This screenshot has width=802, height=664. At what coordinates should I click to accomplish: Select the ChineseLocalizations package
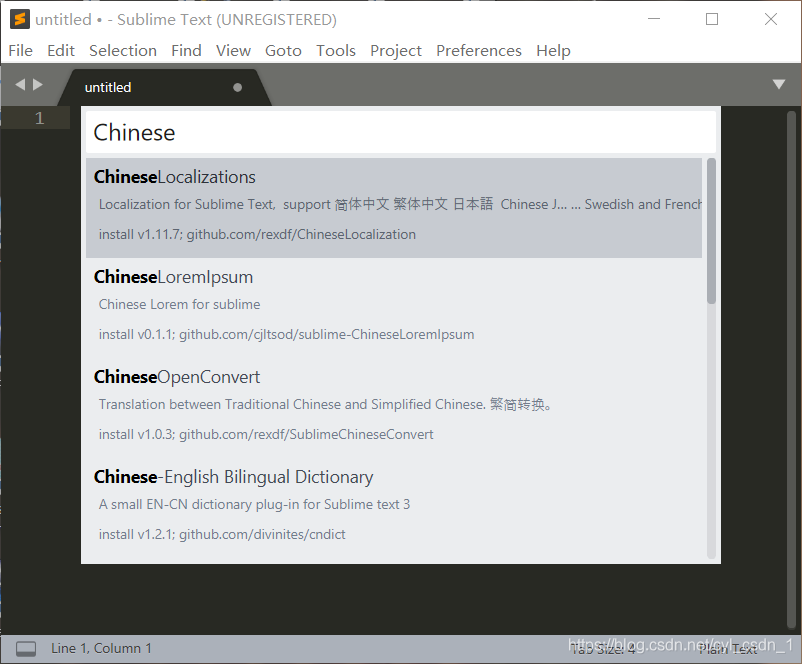(394, 208)
